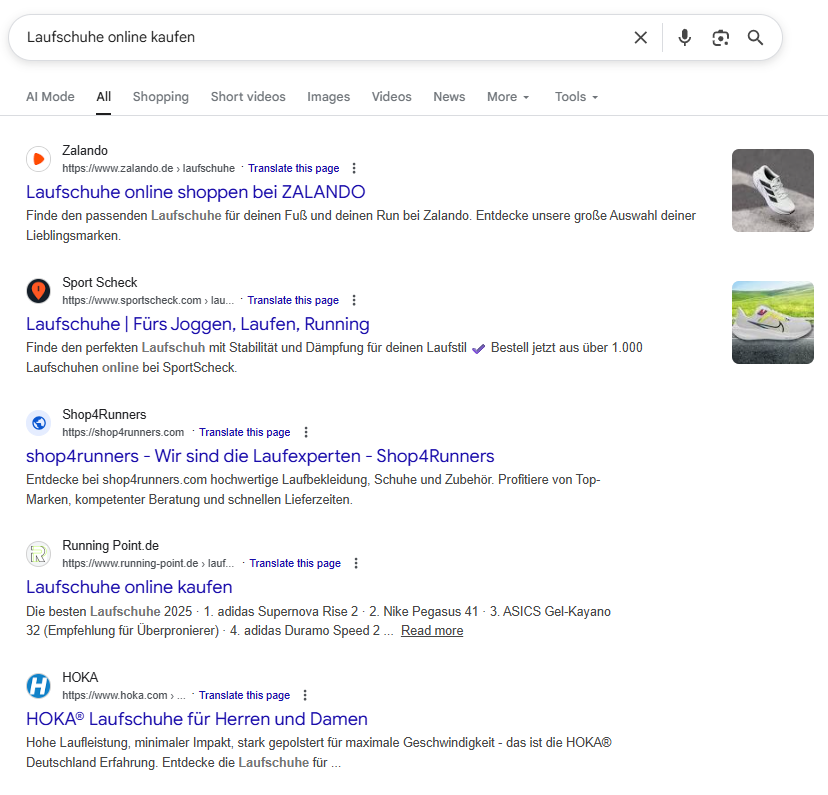Switch to the Shopping tab
Viewport: 828px width, 795px height.
pos(160,96)
